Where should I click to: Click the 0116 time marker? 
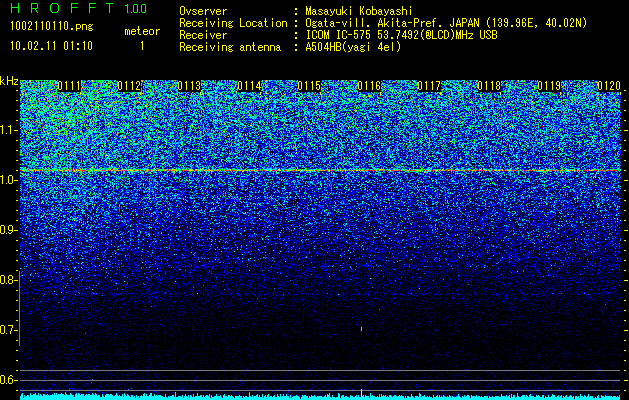coord(369,86)
